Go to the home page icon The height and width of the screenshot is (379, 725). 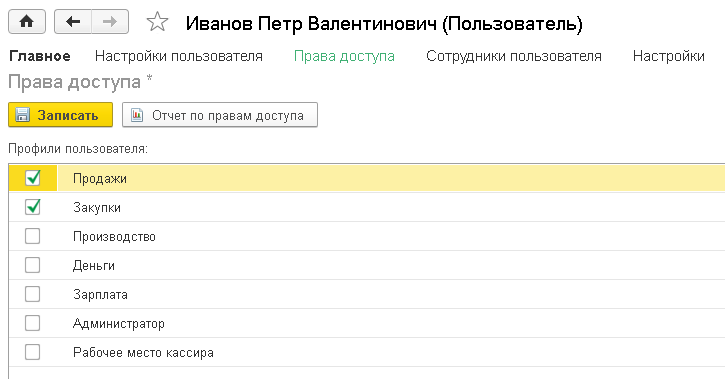tap(27, 22)
